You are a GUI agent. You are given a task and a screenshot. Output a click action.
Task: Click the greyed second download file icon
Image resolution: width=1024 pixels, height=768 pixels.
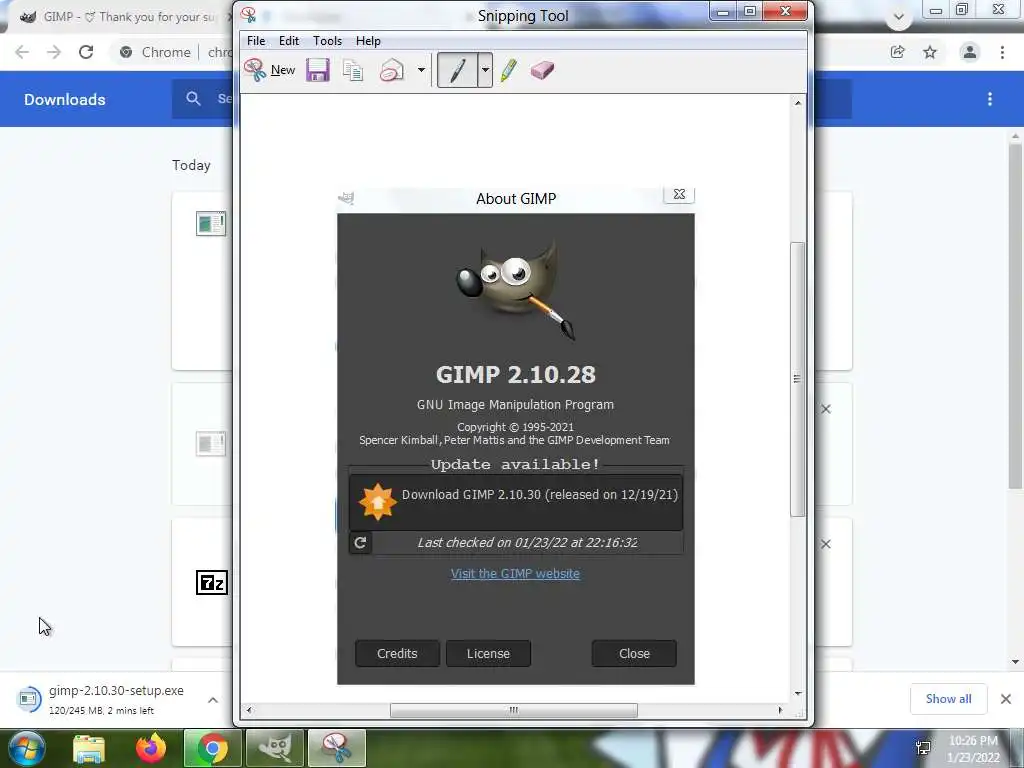[211, 444]
